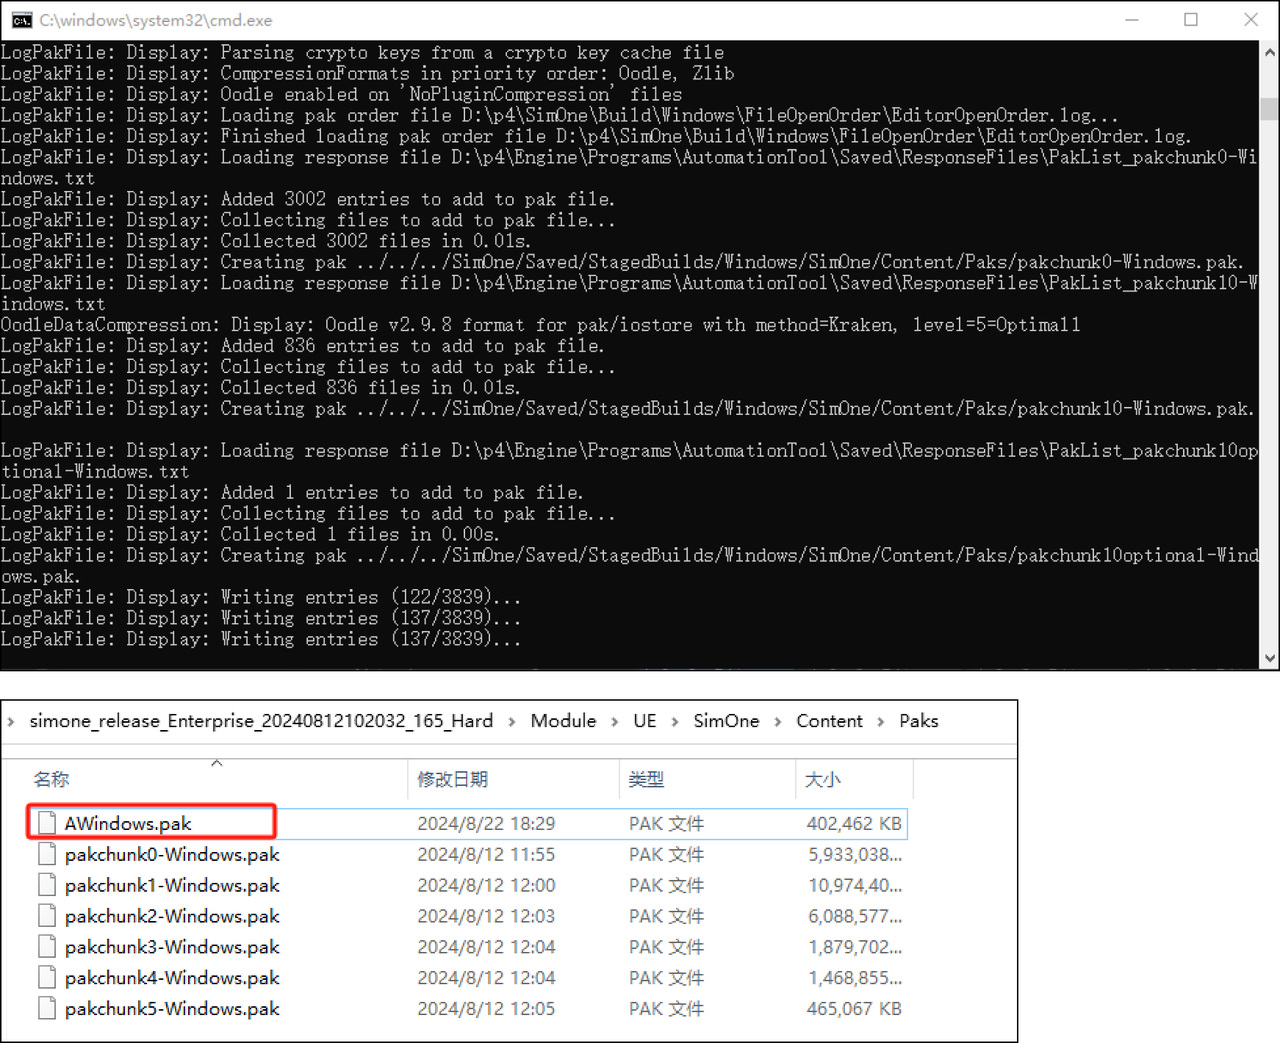
Task: Minimize the cmd.exe window
Action: pyautogui.click(x=1132, y=20)
